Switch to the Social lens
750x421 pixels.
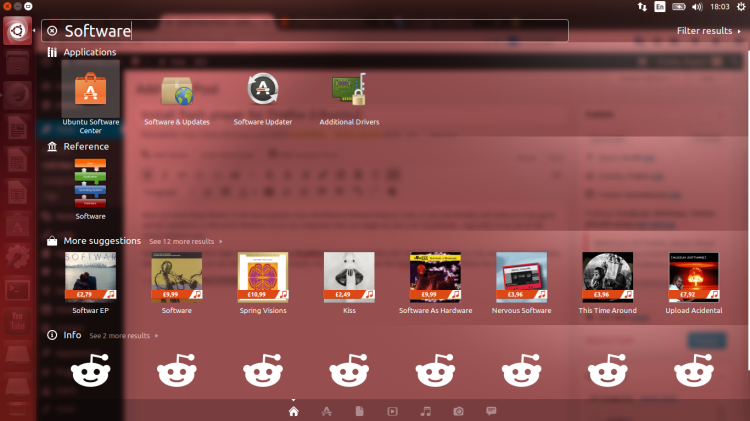(x=491, y=411)
